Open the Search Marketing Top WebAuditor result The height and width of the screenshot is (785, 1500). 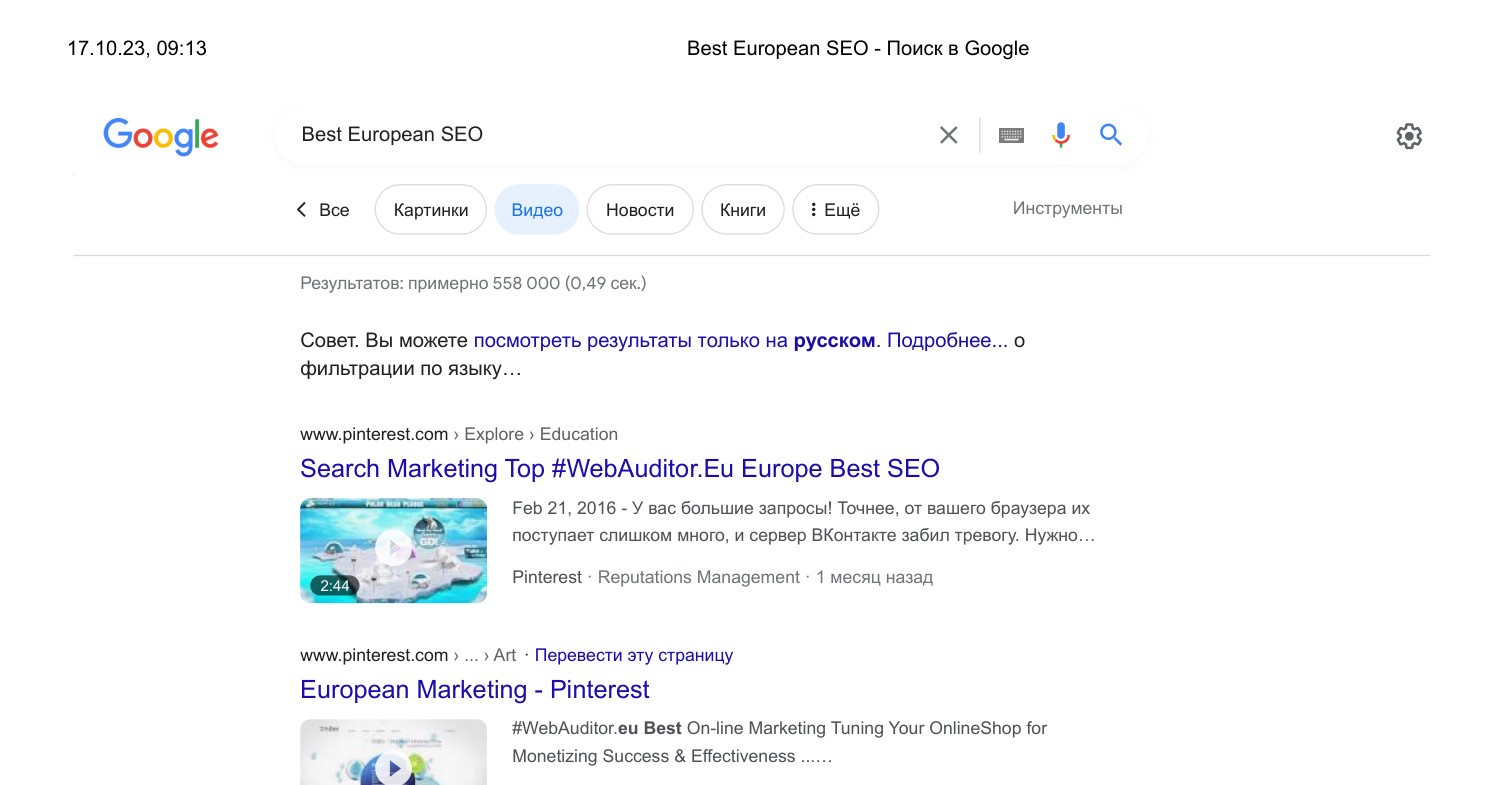(619, 468)
